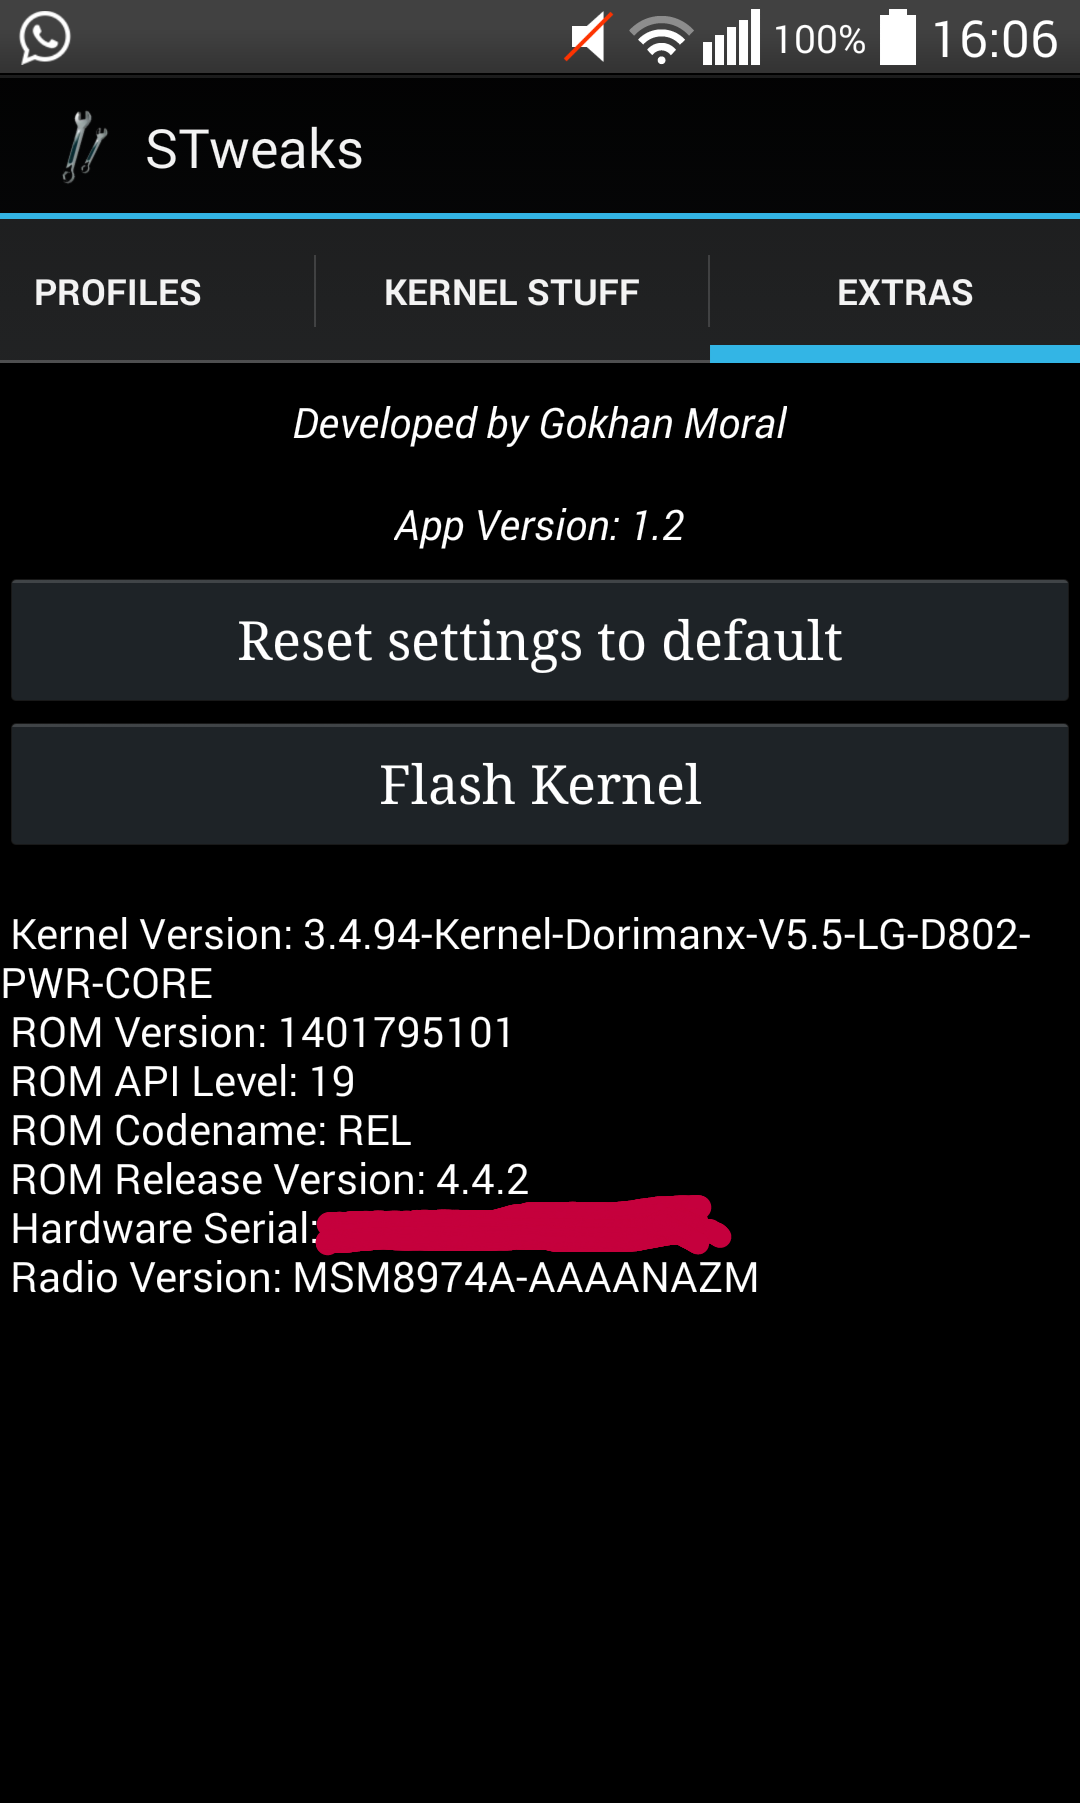Image resolution: width=1080 pixels, height=1803 pixels.
Task: Tap the App Version 1.2 label
Action: (540, 526)
